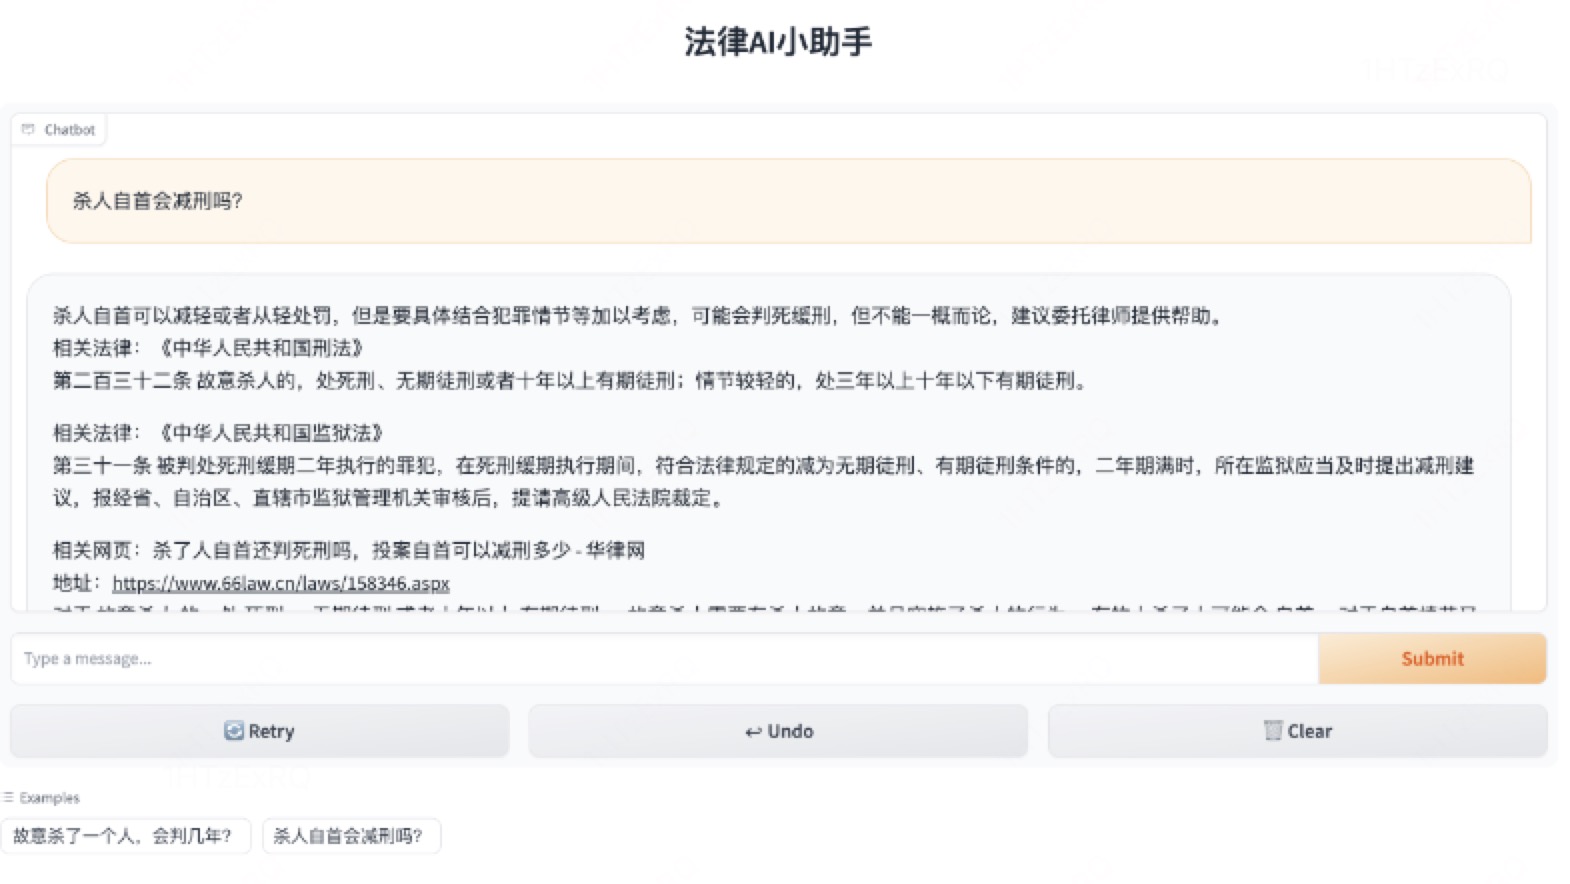Click the '法律AI小助手' page title

[778, 42]
